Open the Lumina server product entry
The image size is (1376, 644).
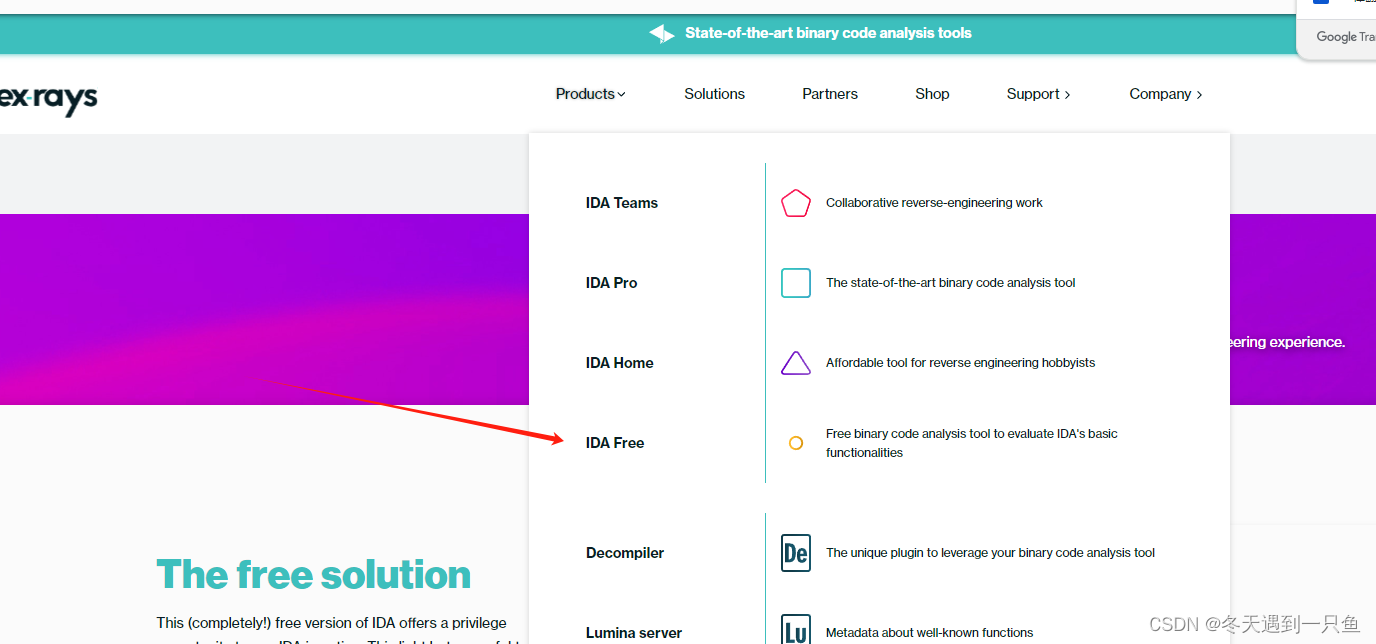634,633
